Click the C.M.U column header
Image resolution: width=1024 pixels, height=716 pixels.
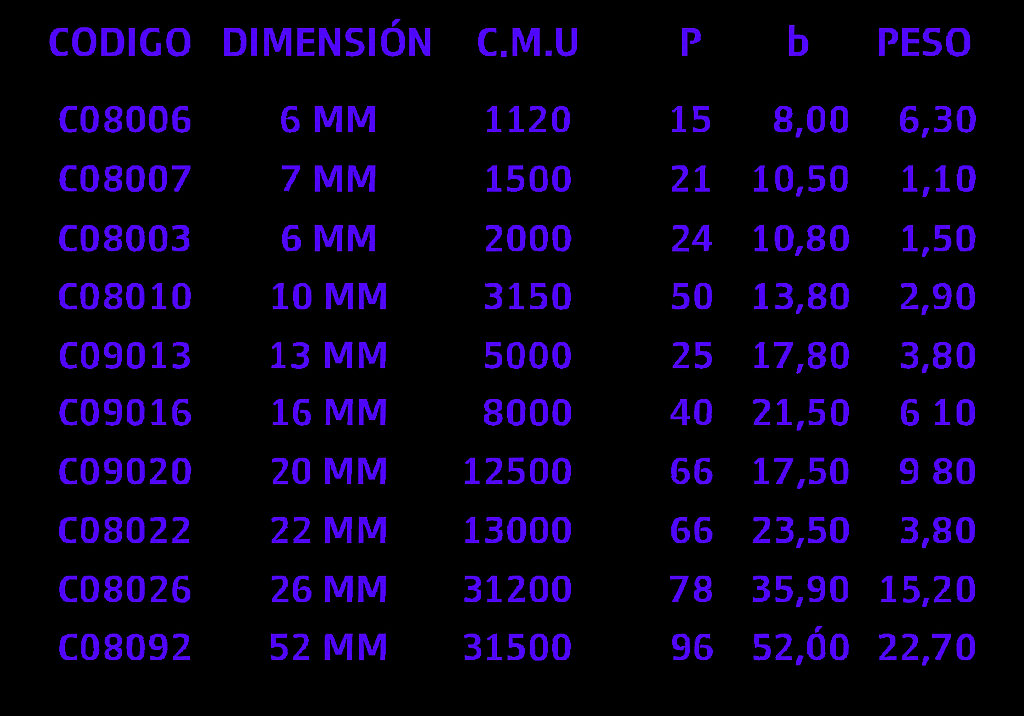pos(528,42)
